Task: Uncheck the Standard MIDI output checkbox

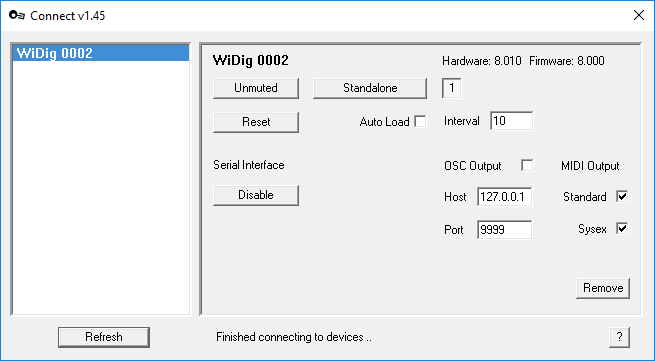Action: (622, 196)
